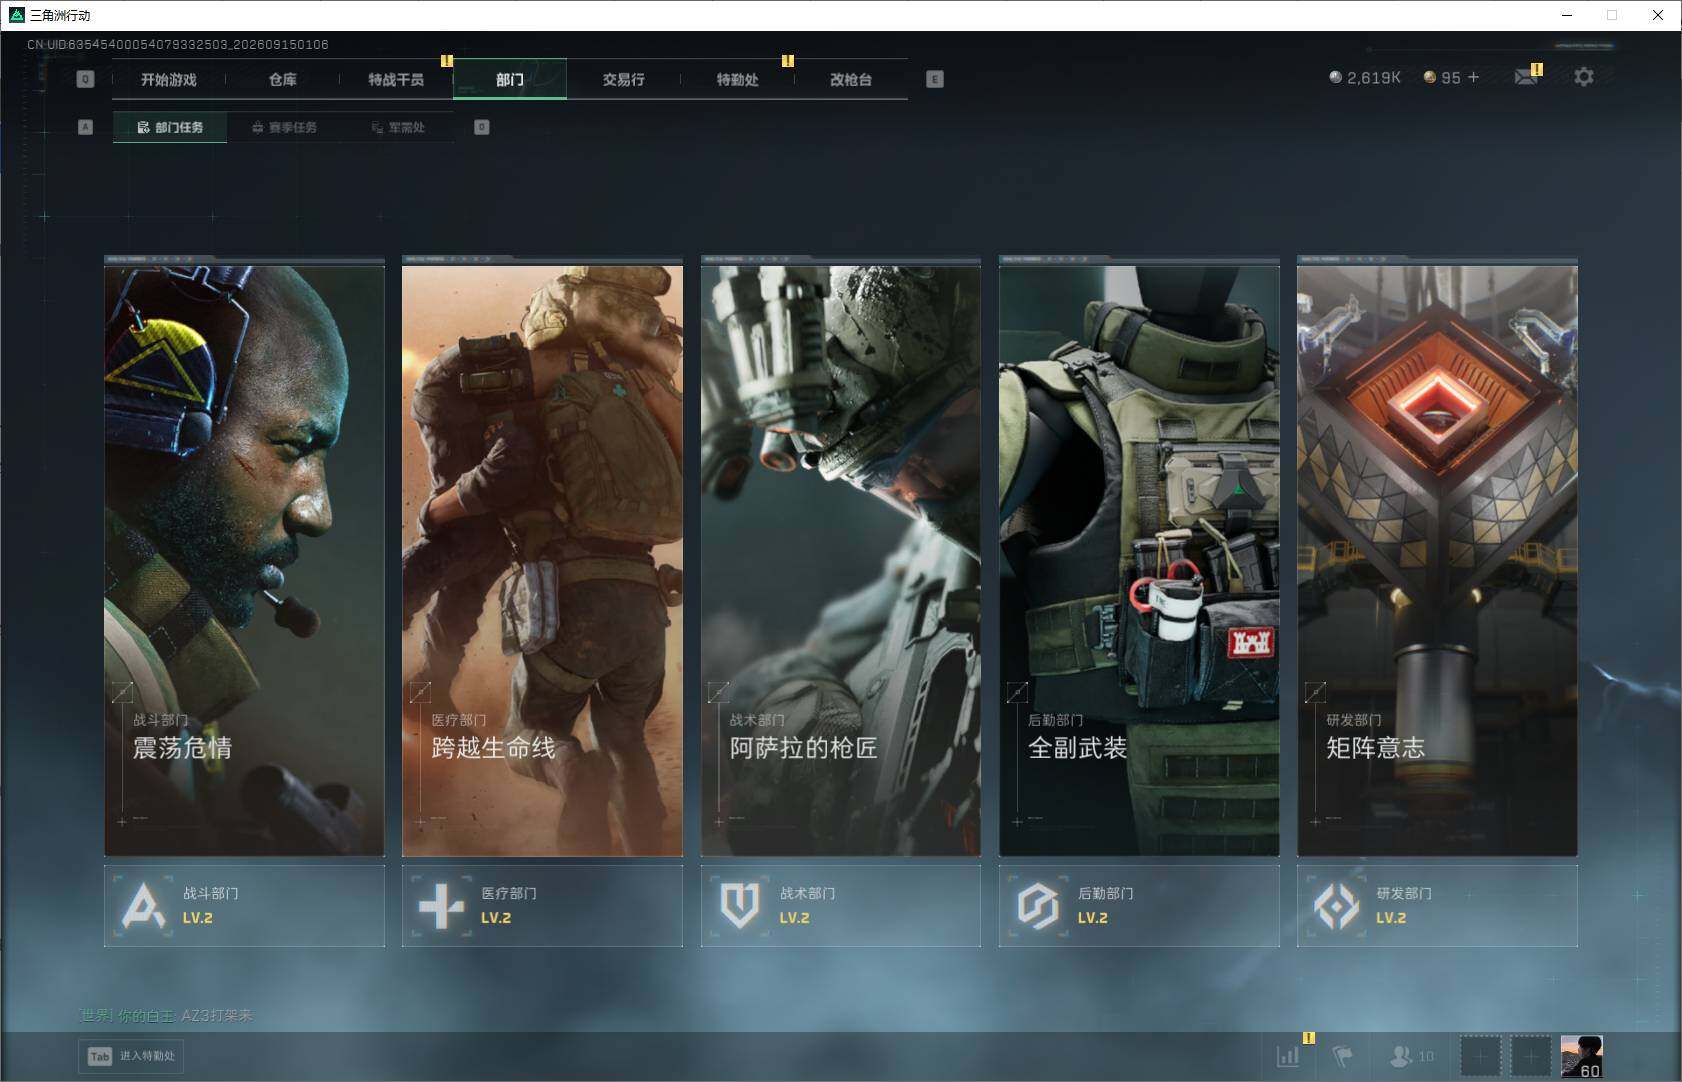Viewport: 1682px width, 1082px height.
Task: Click the Q key previous-tab icon
Action: click(85, 79)
